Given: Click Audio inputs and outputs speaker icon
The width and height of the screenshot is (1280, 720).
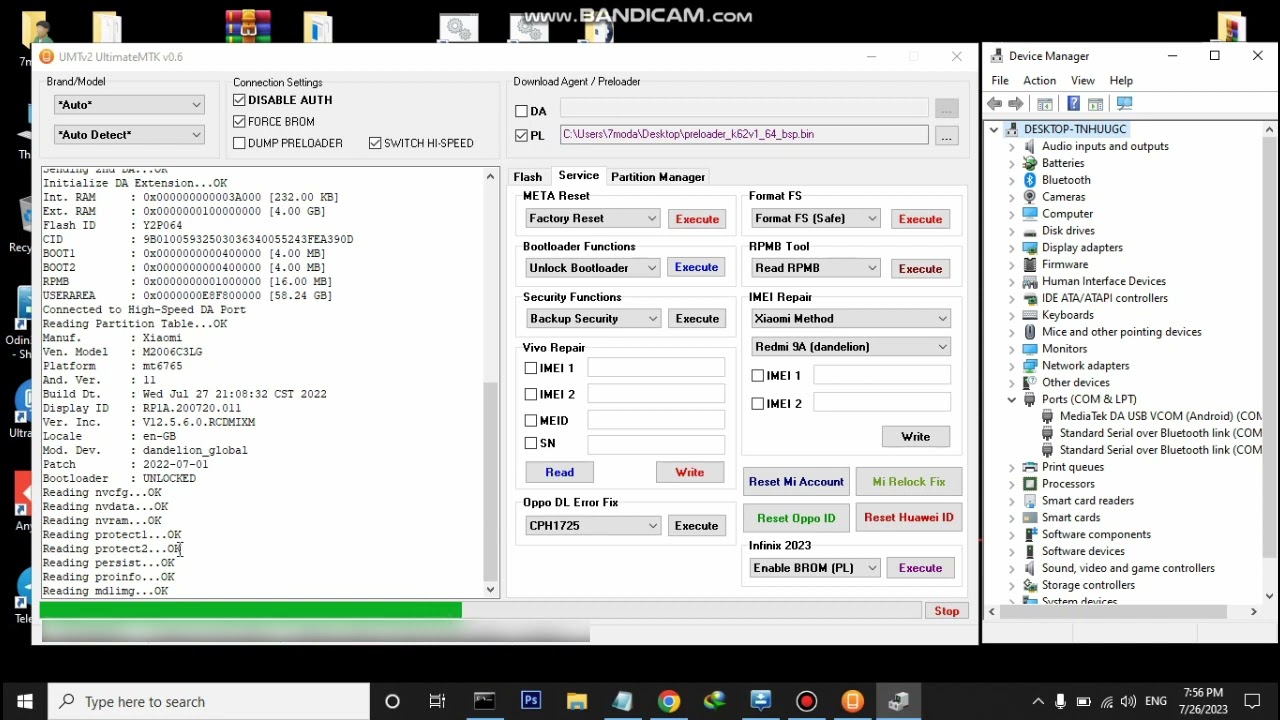Looking at the screenshot, I should tap(1030, 146).
